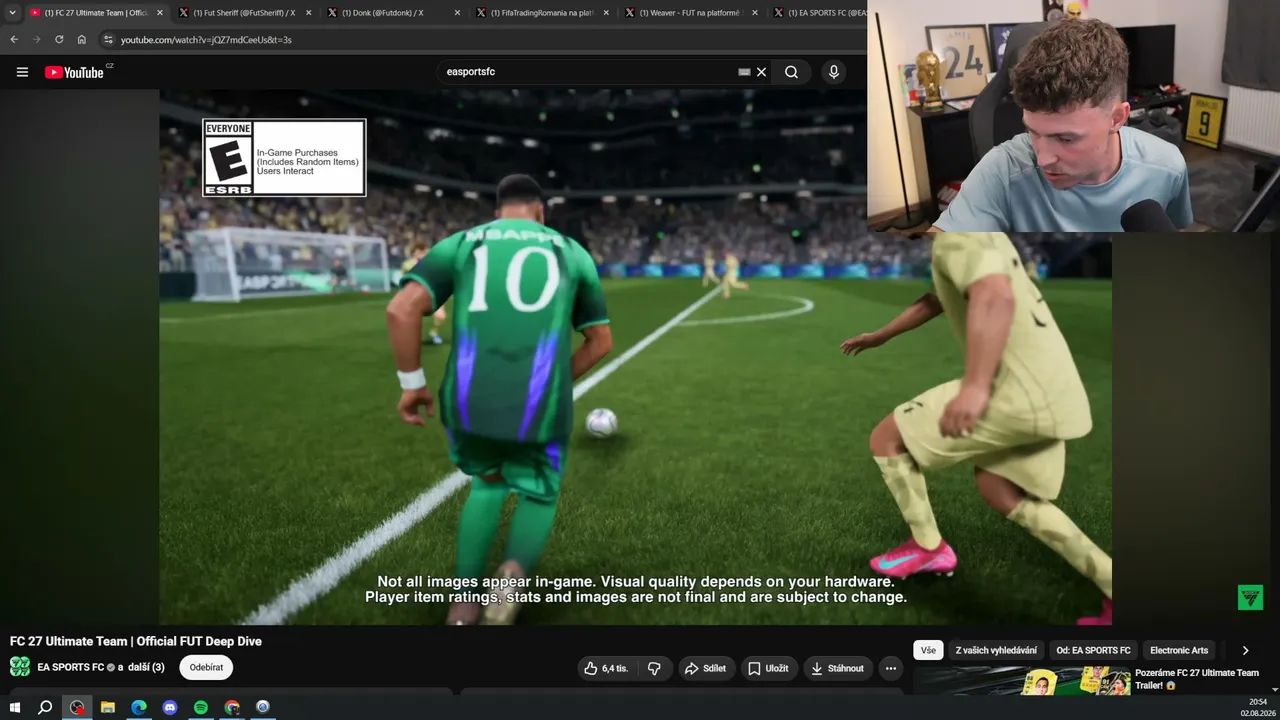
Task: Focus the YouTube search field
Action: coord(590,72)
